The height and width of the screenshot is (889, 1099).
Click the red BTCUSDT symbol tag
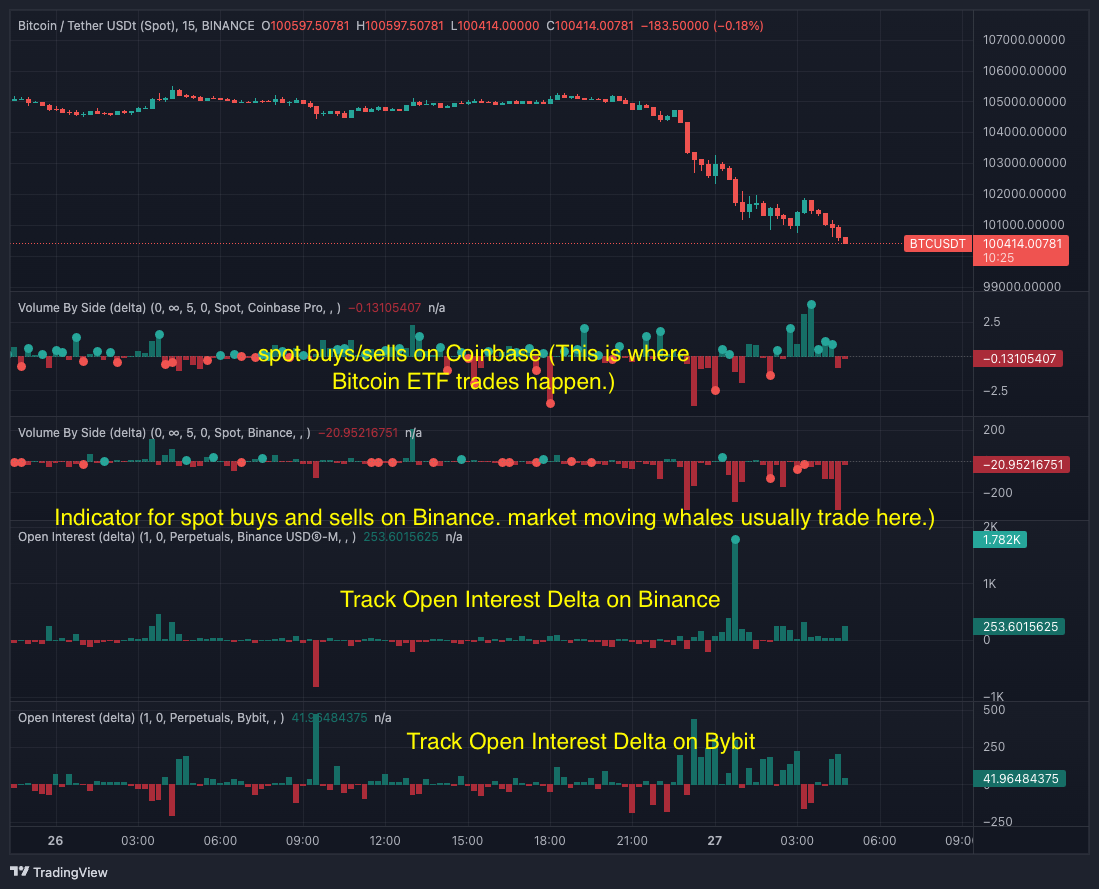[937, 244]
